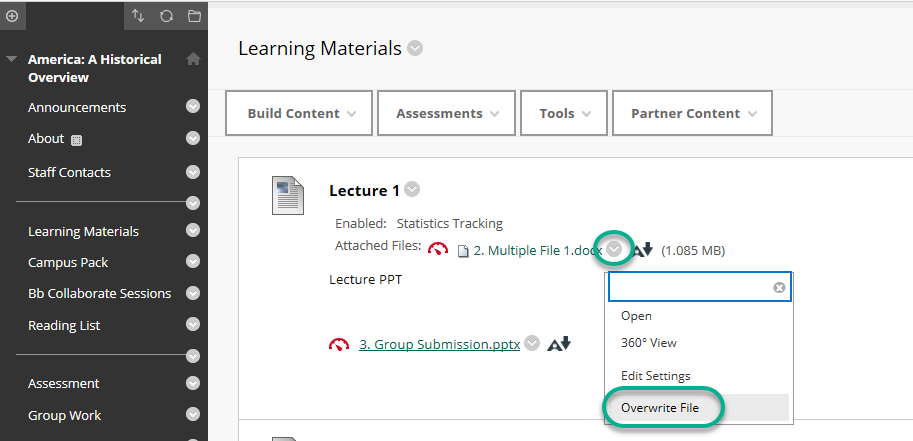The width and height of the screenshot is (913, 441).
Task: Go to course home via the house icon
Action: tap(193, 59)
